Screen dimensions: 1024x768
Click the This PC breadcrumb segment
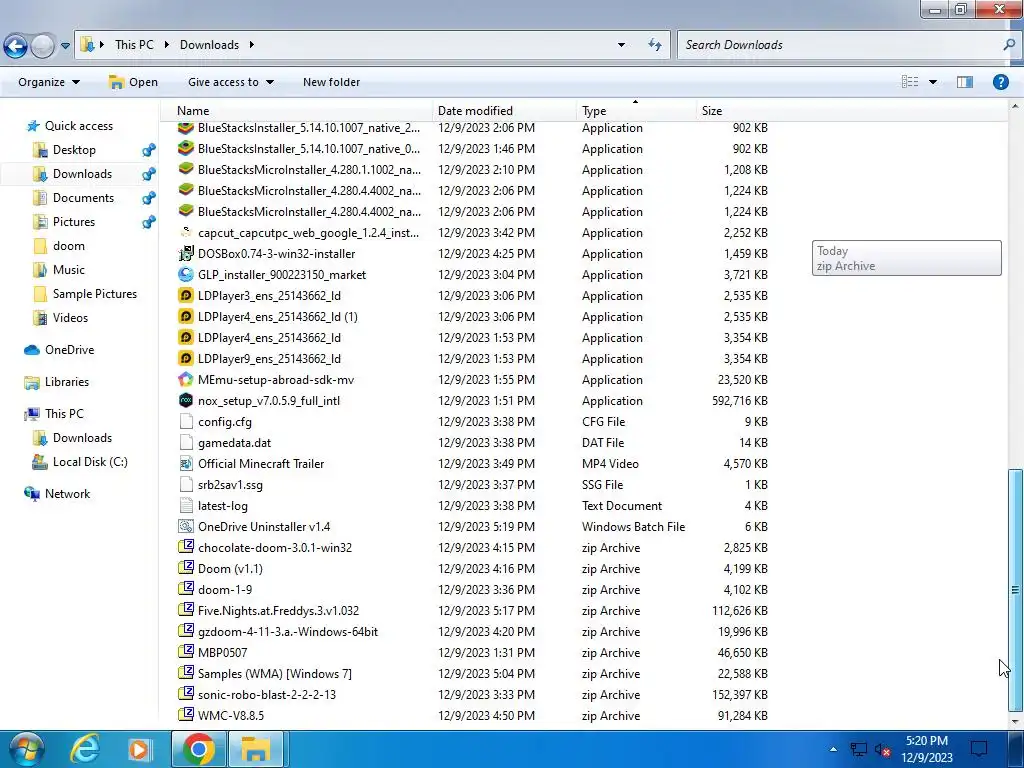pos(134,45)
